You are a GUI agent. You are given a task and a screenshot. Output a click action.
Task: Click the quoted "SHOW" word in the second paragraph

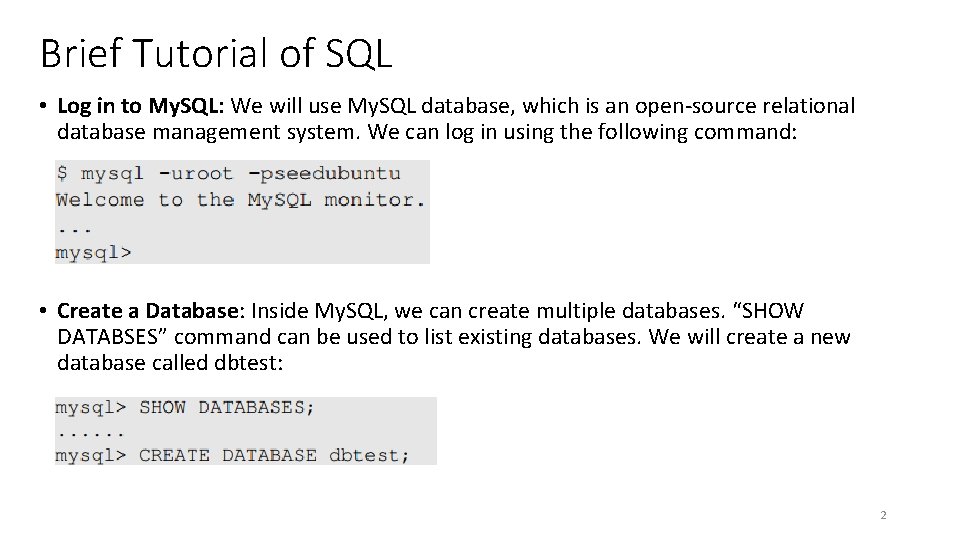(772, 311)
